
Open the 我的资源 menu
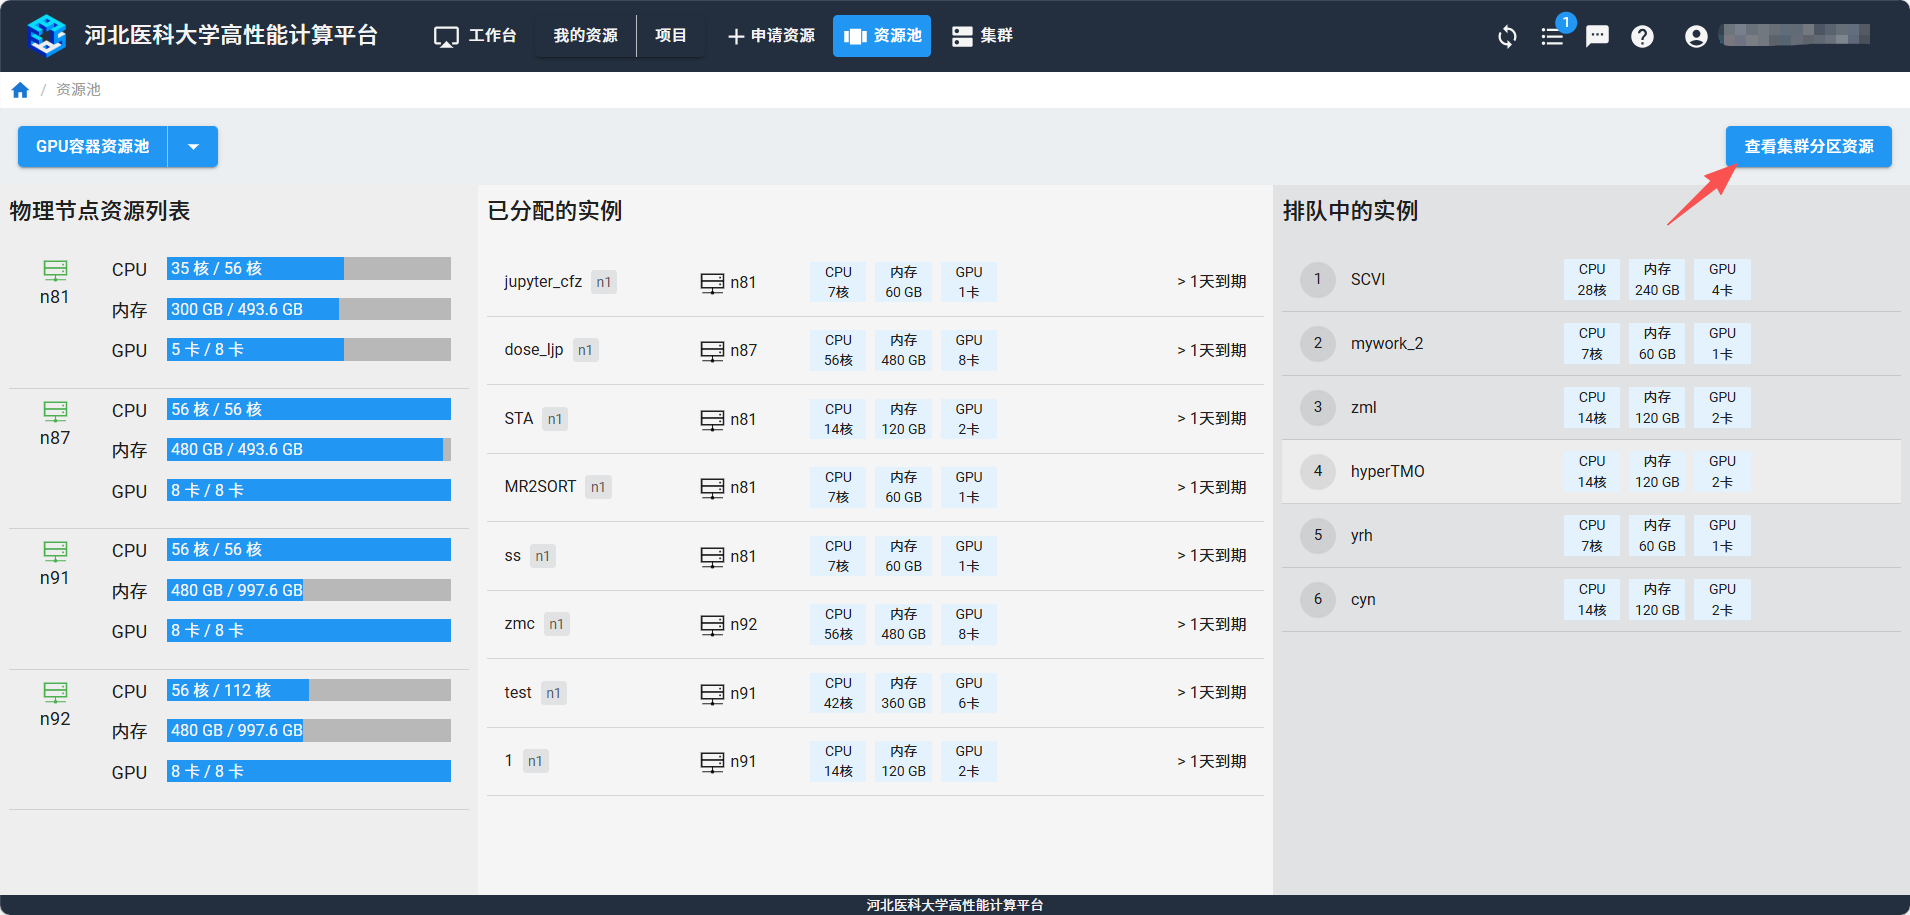click(585, 36)
